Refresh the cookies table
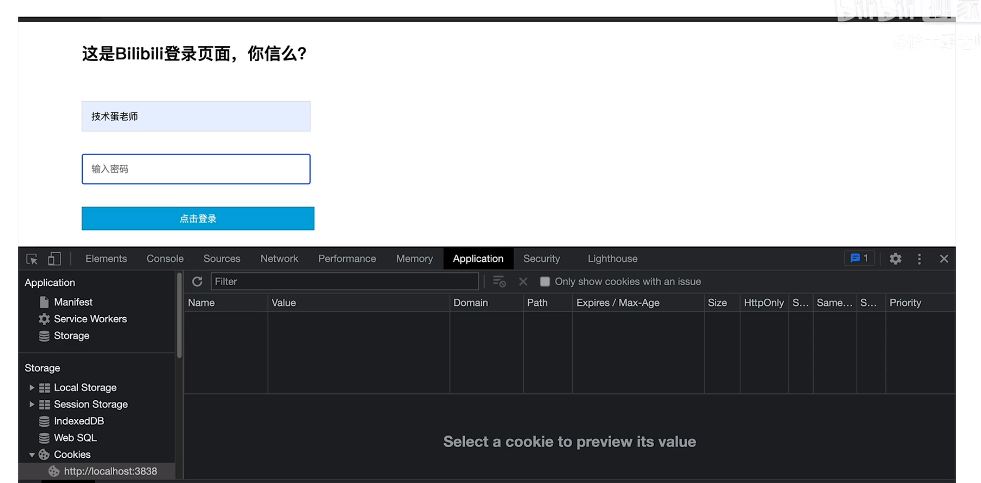The image size is (981, 483). pyautogui.click(x=197, y=282)
